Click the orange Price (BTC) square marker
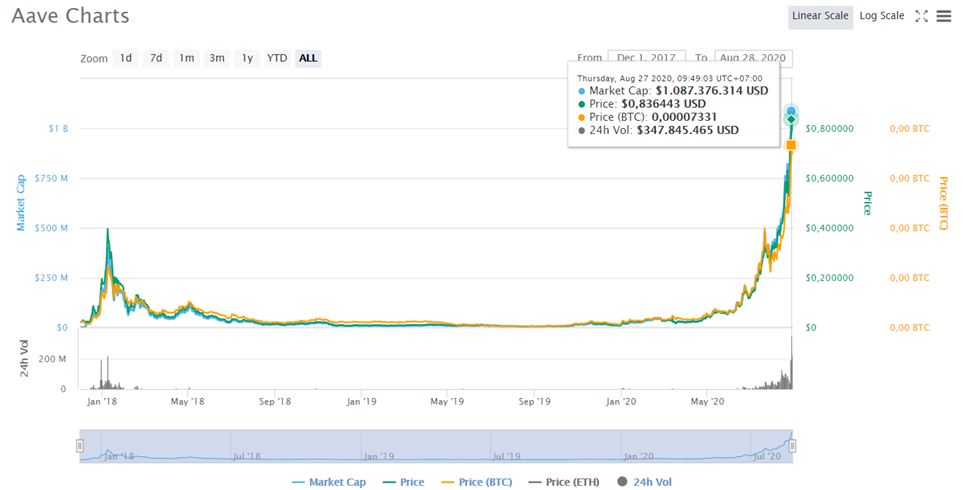The width and height of the screenshot is (963, 490). point(792,145)
